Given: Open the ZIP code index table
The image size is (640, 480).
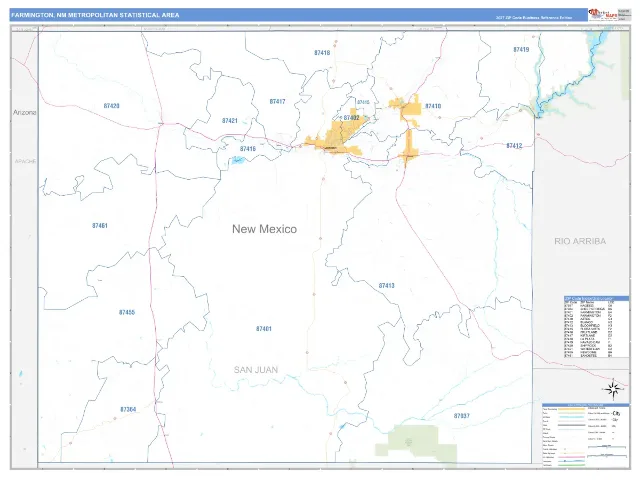Looking at the screenshot, I should (596, 327).
